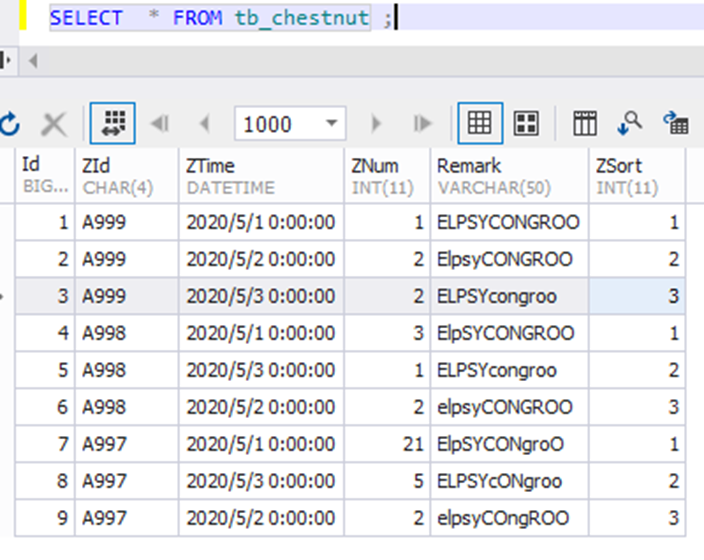Click the Cancel X icon in results toolbar

pyautogui.click(x=54, y=124)
